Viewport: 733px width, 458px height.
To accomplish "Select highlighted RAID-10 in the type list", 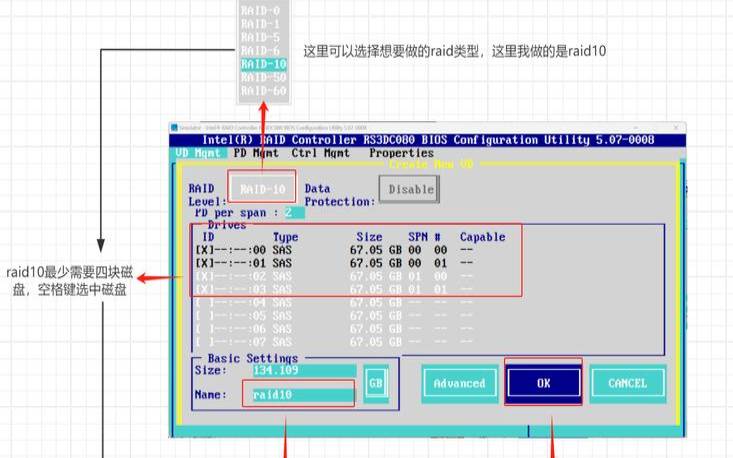I will 264,64.
